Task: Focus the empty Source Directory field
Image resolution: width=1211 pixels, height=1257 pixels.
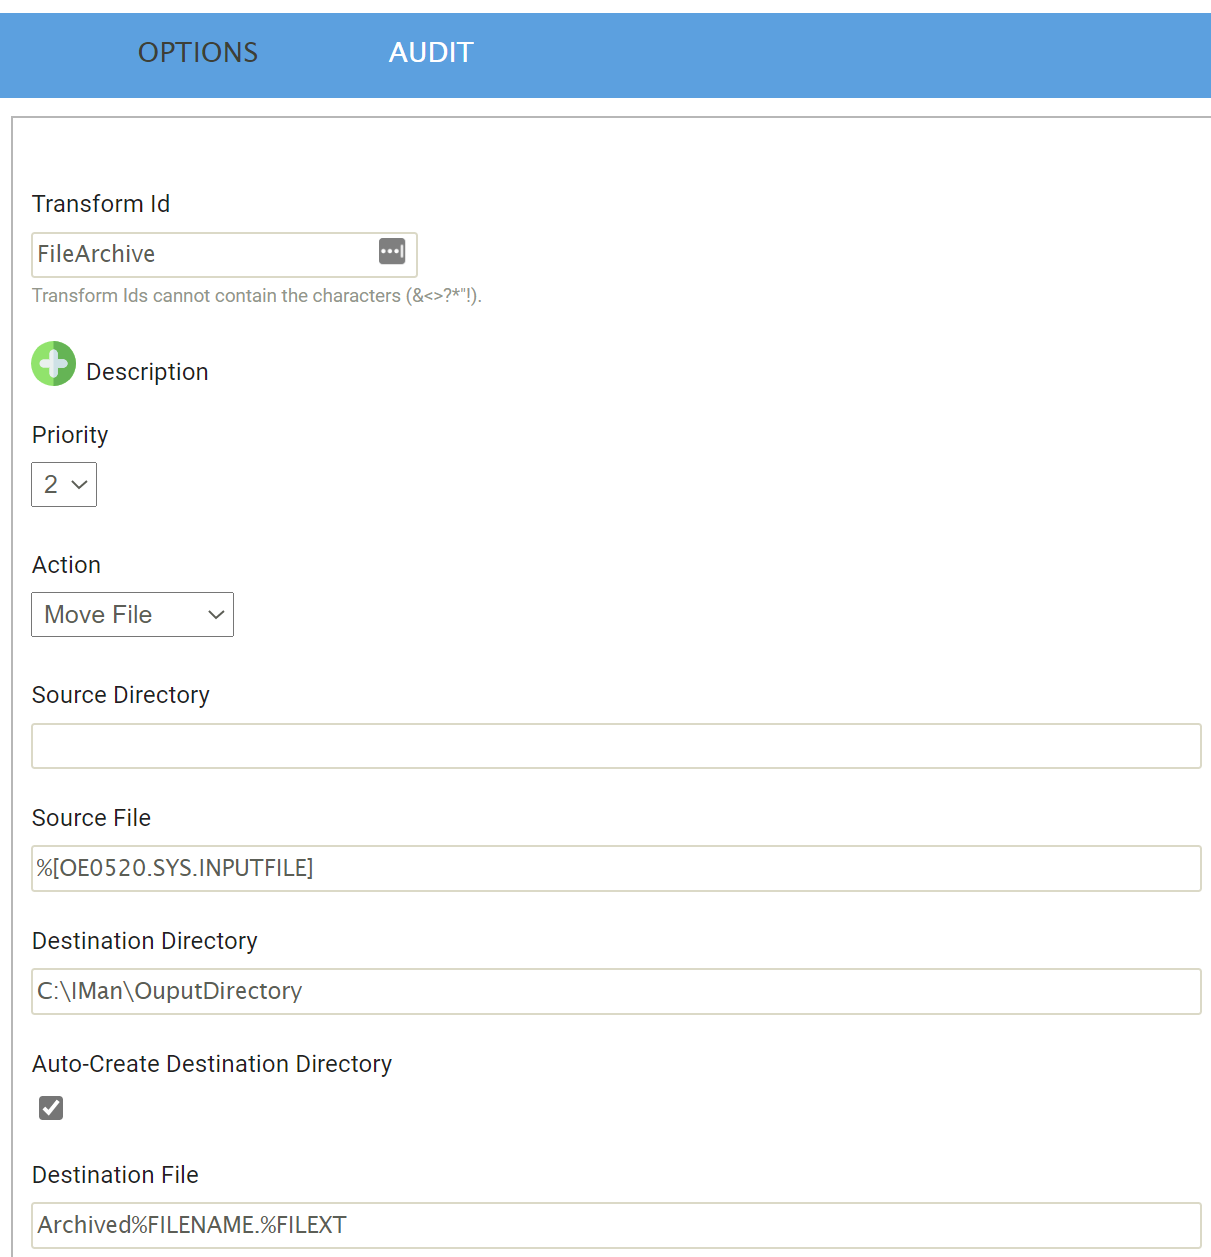Action: pos(616,746)
